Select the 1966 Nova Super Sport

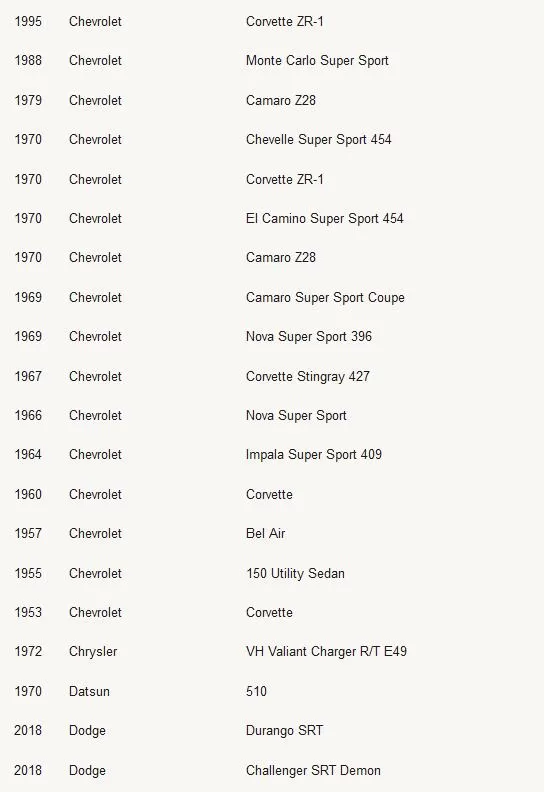tap(296, 416)
